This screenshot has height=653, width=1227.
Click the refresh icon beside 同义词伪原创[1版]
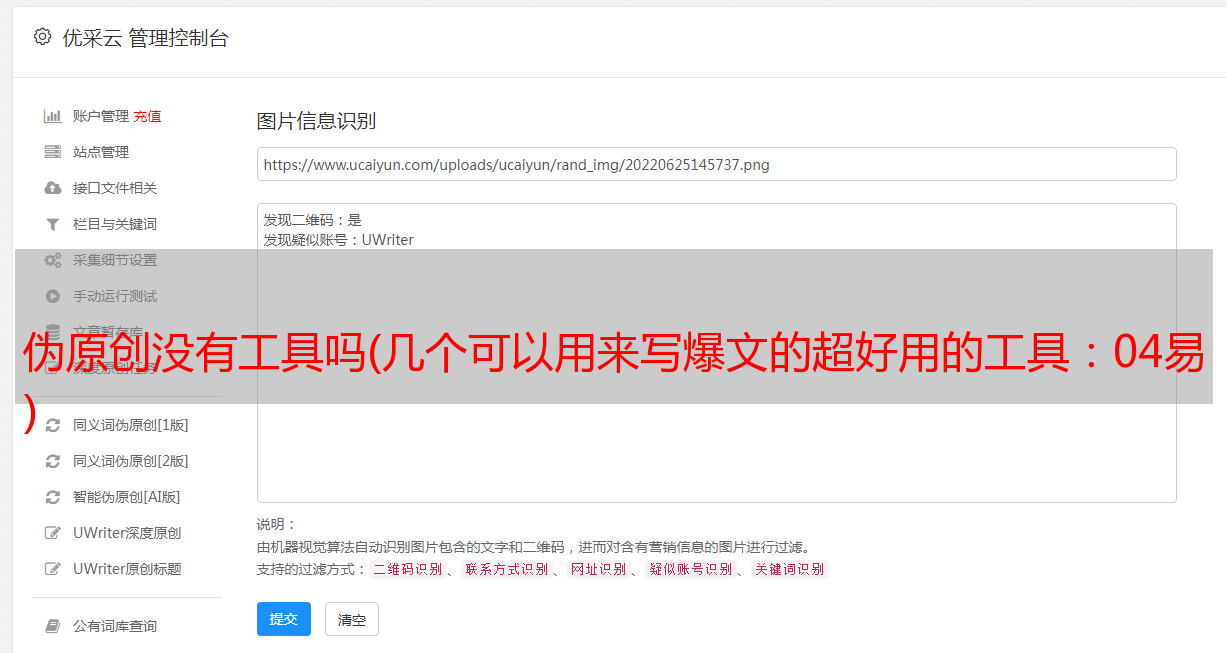coord(53,425)
